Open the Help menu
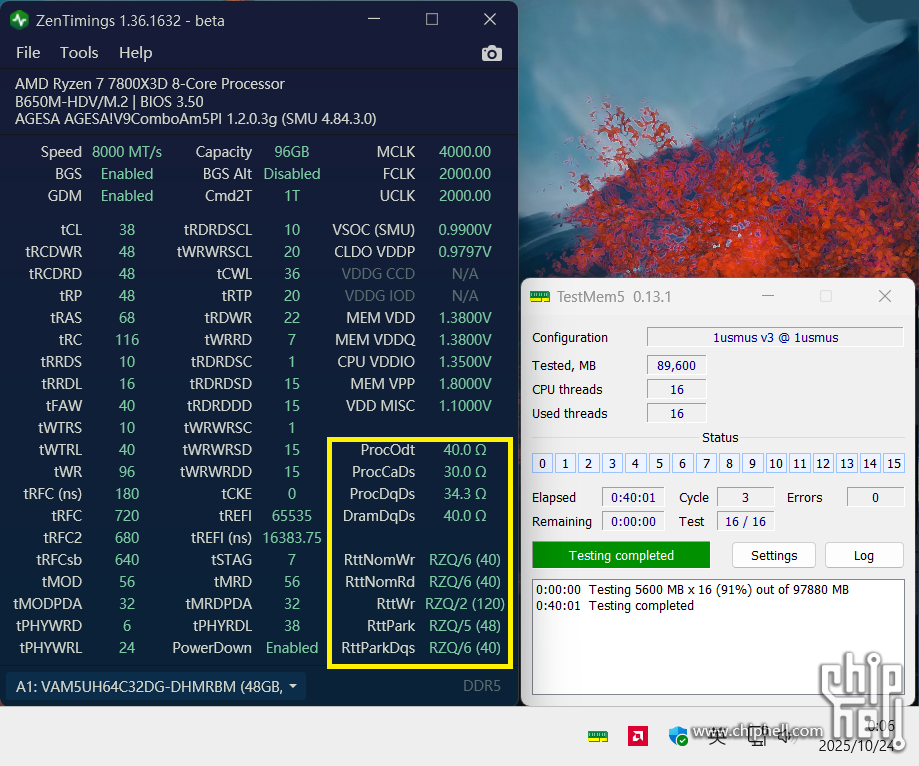919x766 pixels. (135, 53)
